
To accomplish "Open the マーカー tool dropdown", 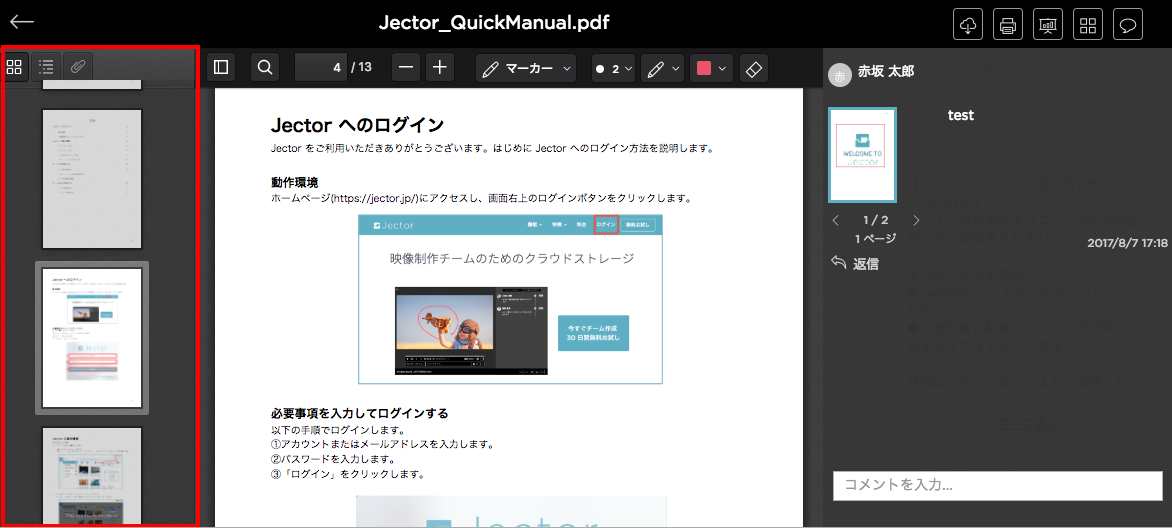I will pyautogui.click(x=526, y=68).
